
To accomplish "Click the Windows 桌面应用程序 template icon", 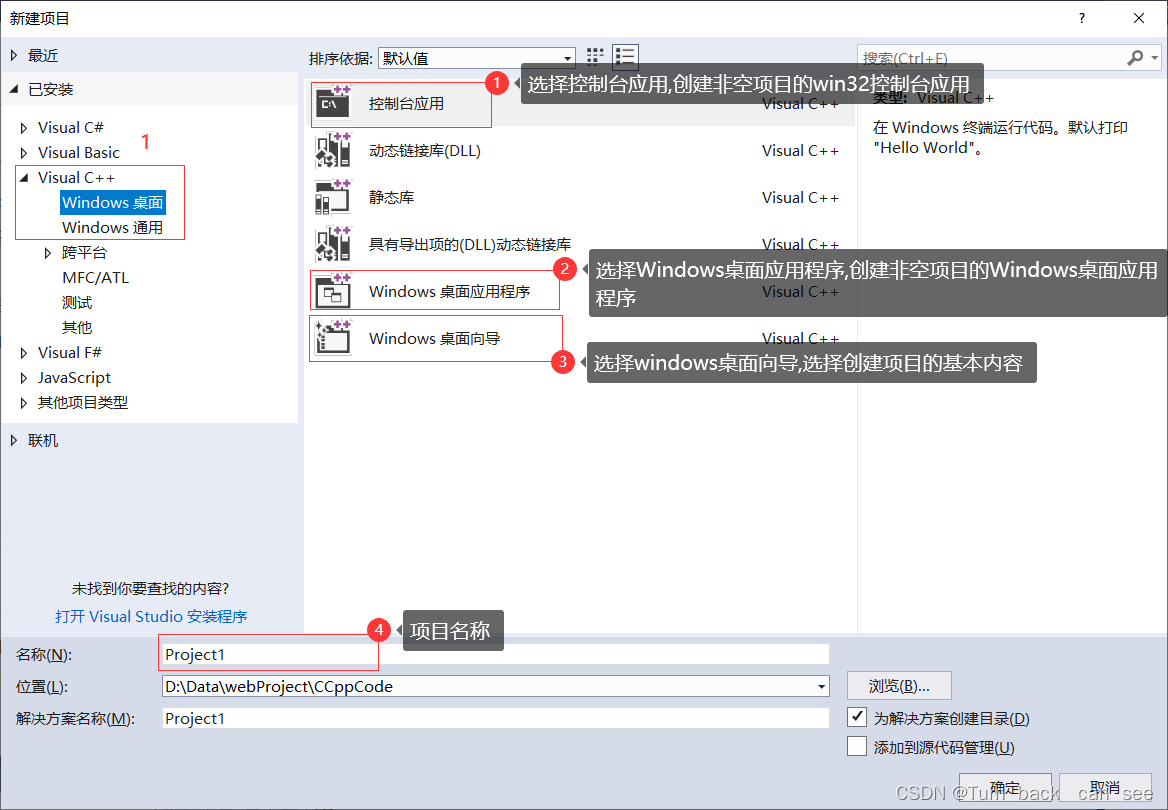I will tap(332, 291).
